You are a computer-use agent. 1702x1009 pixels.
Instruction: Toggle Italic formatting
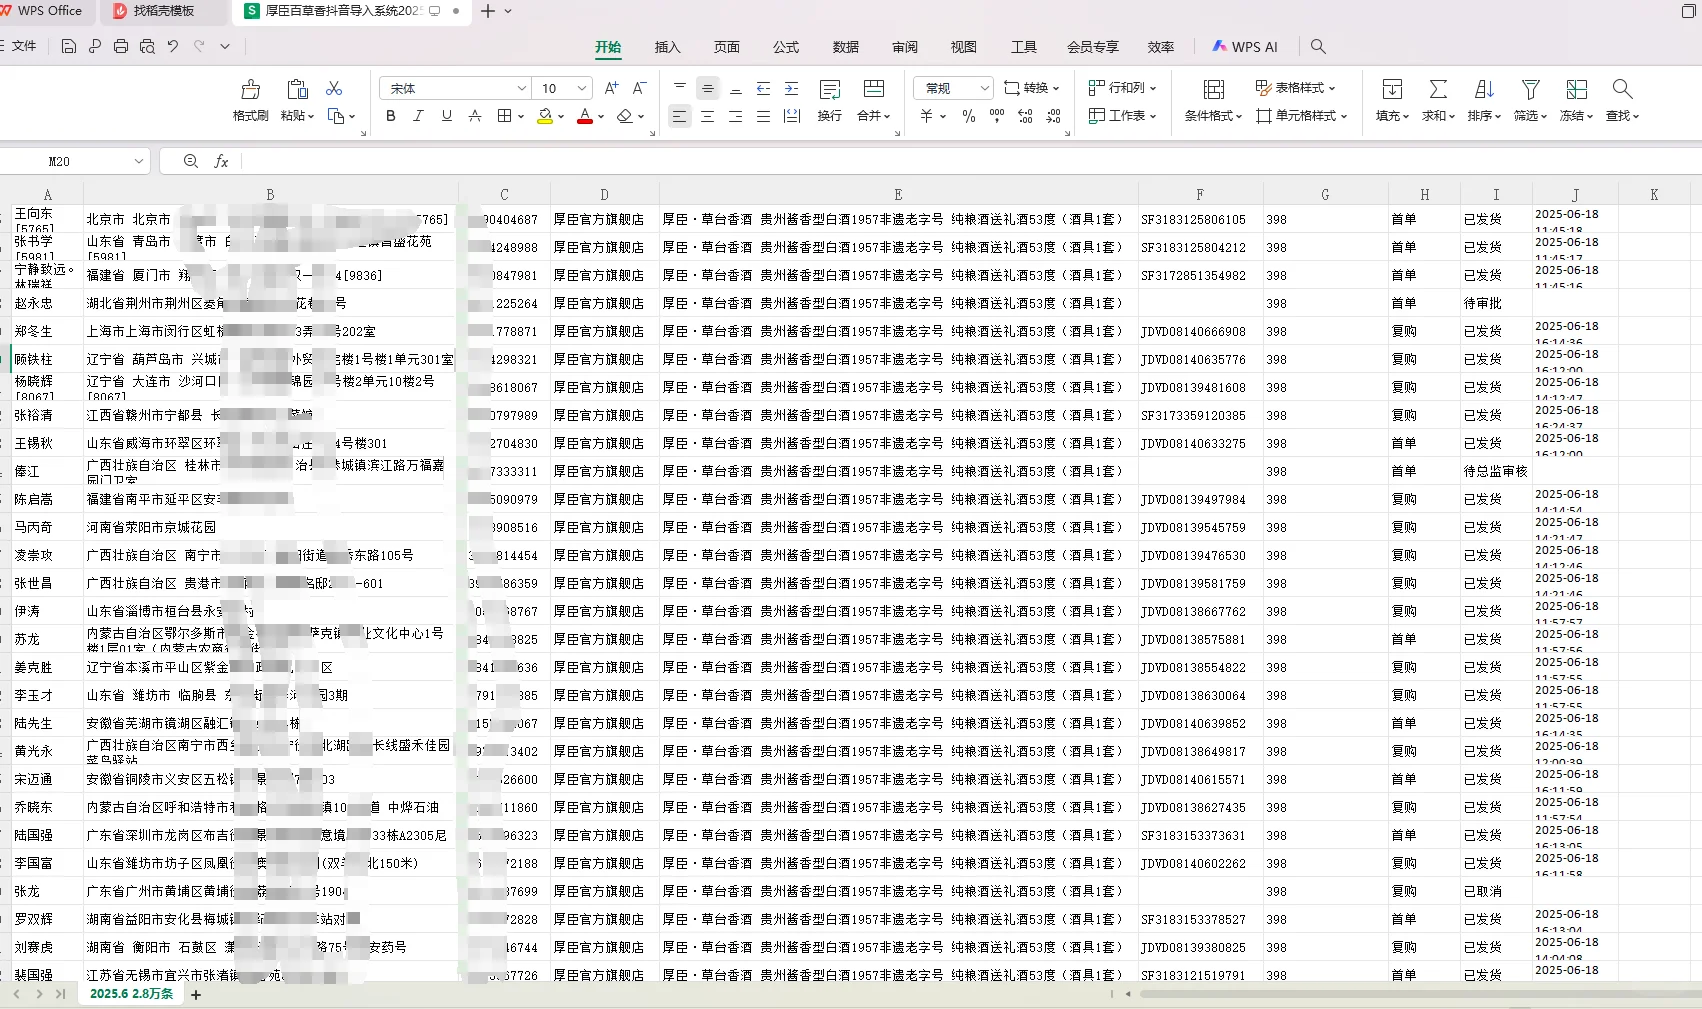click(x=419, y=116)
